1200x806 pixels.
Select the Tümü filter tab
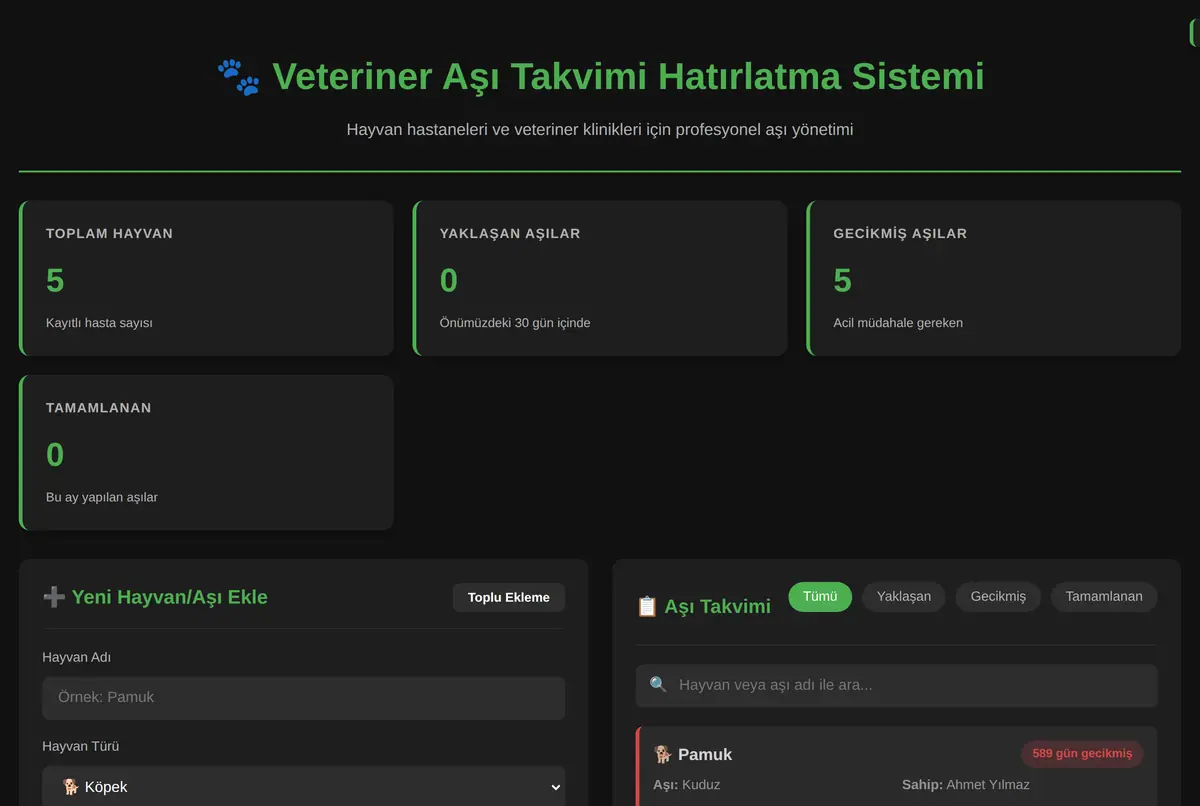tap(820, 596)
